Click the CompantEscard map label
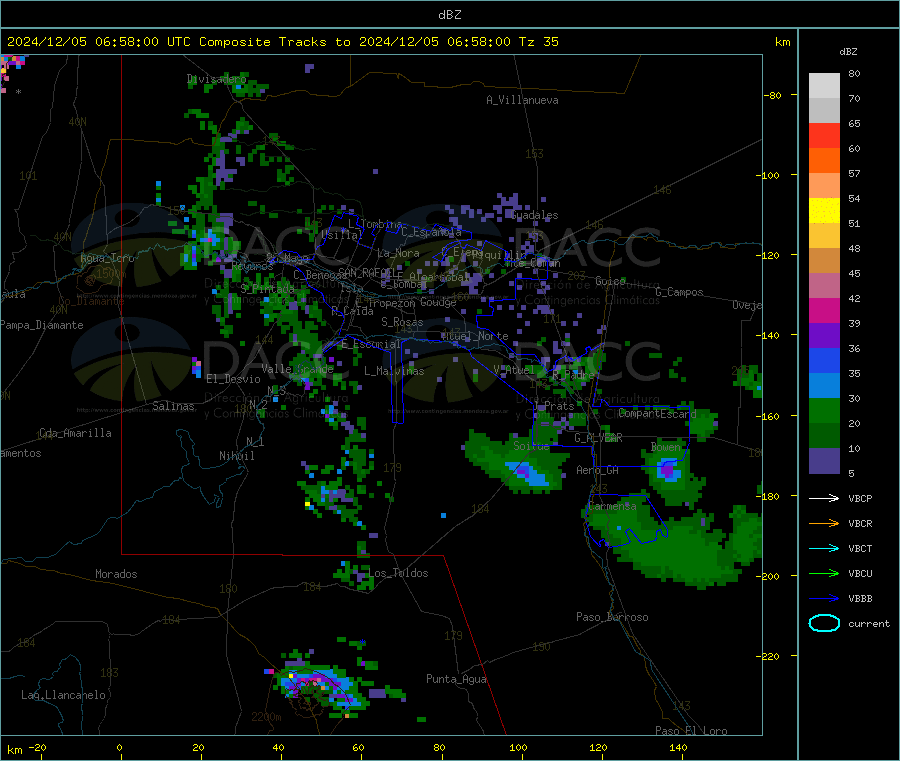This screenshot has width=900, height=761. click(657, 413)
